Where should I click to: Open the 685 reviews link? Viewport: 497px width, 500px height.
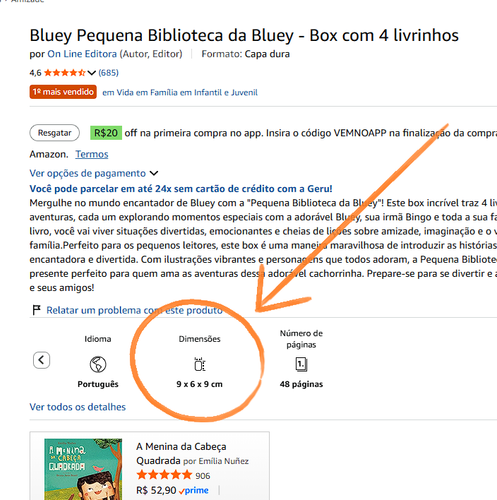[x=108, y=73]
